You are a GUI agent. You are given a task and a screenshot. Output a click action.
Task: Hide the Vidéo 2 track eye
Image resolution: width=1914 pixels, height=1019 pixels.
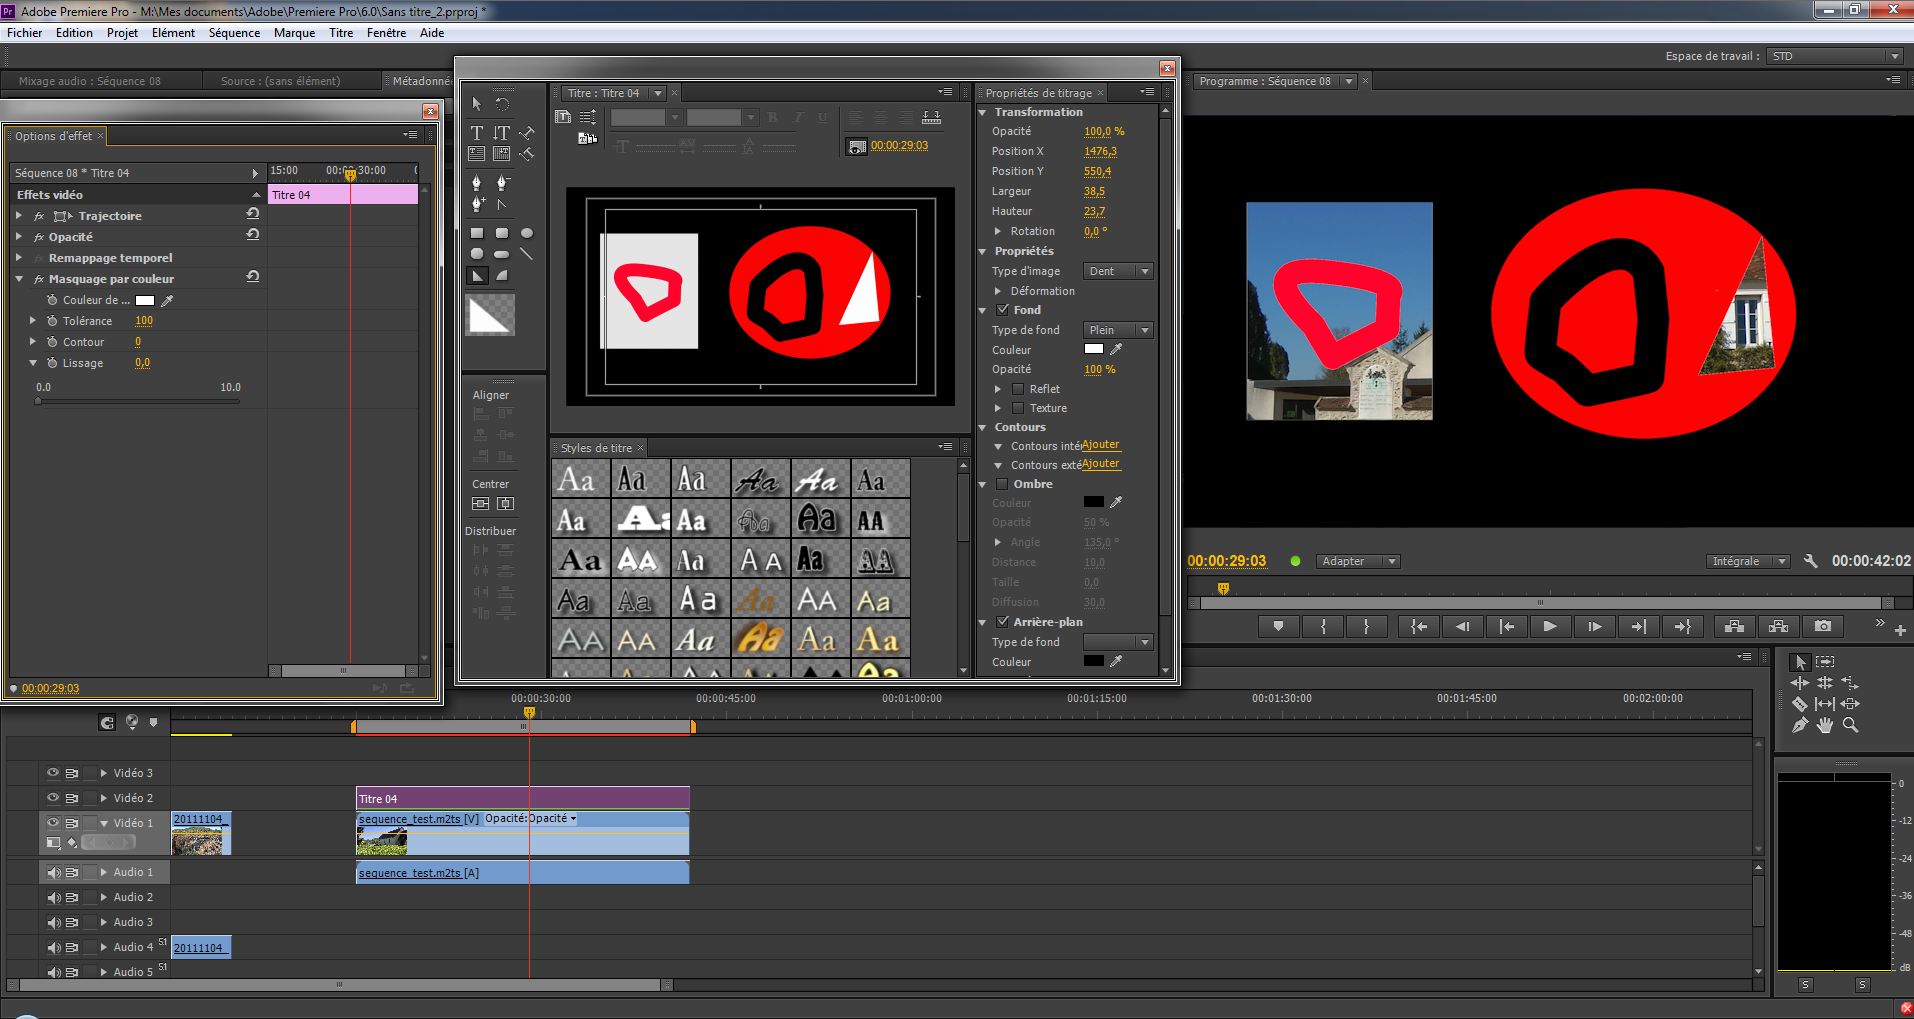(x=52, y=798)
